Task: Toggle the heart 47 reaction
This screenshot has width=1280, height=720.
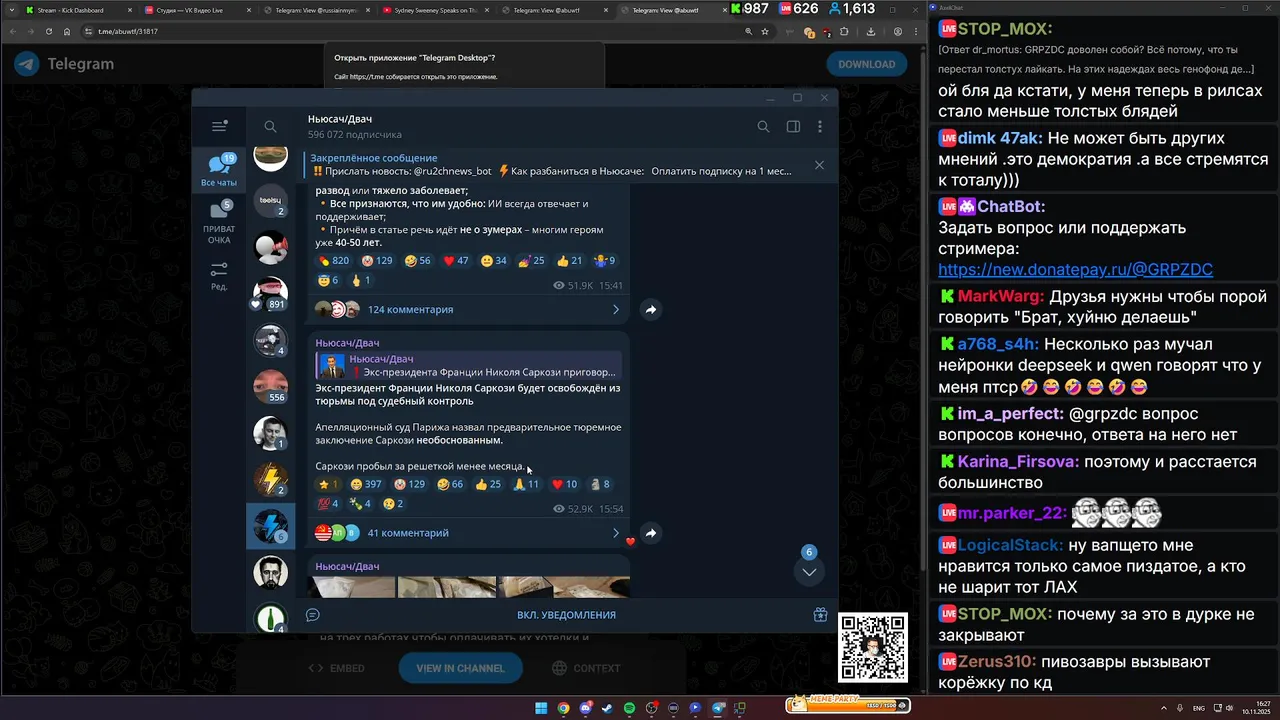Action: point(456,261)
